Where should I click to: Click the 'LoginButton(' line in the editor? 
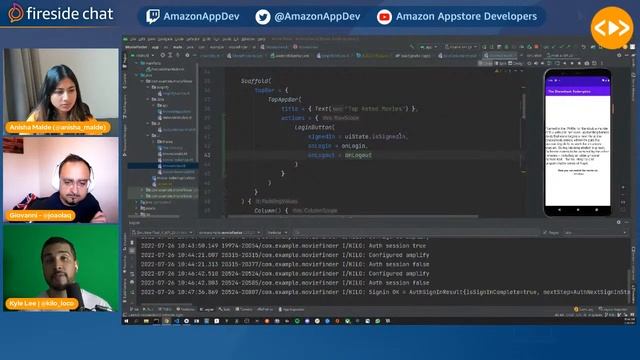tap(314, 127)
